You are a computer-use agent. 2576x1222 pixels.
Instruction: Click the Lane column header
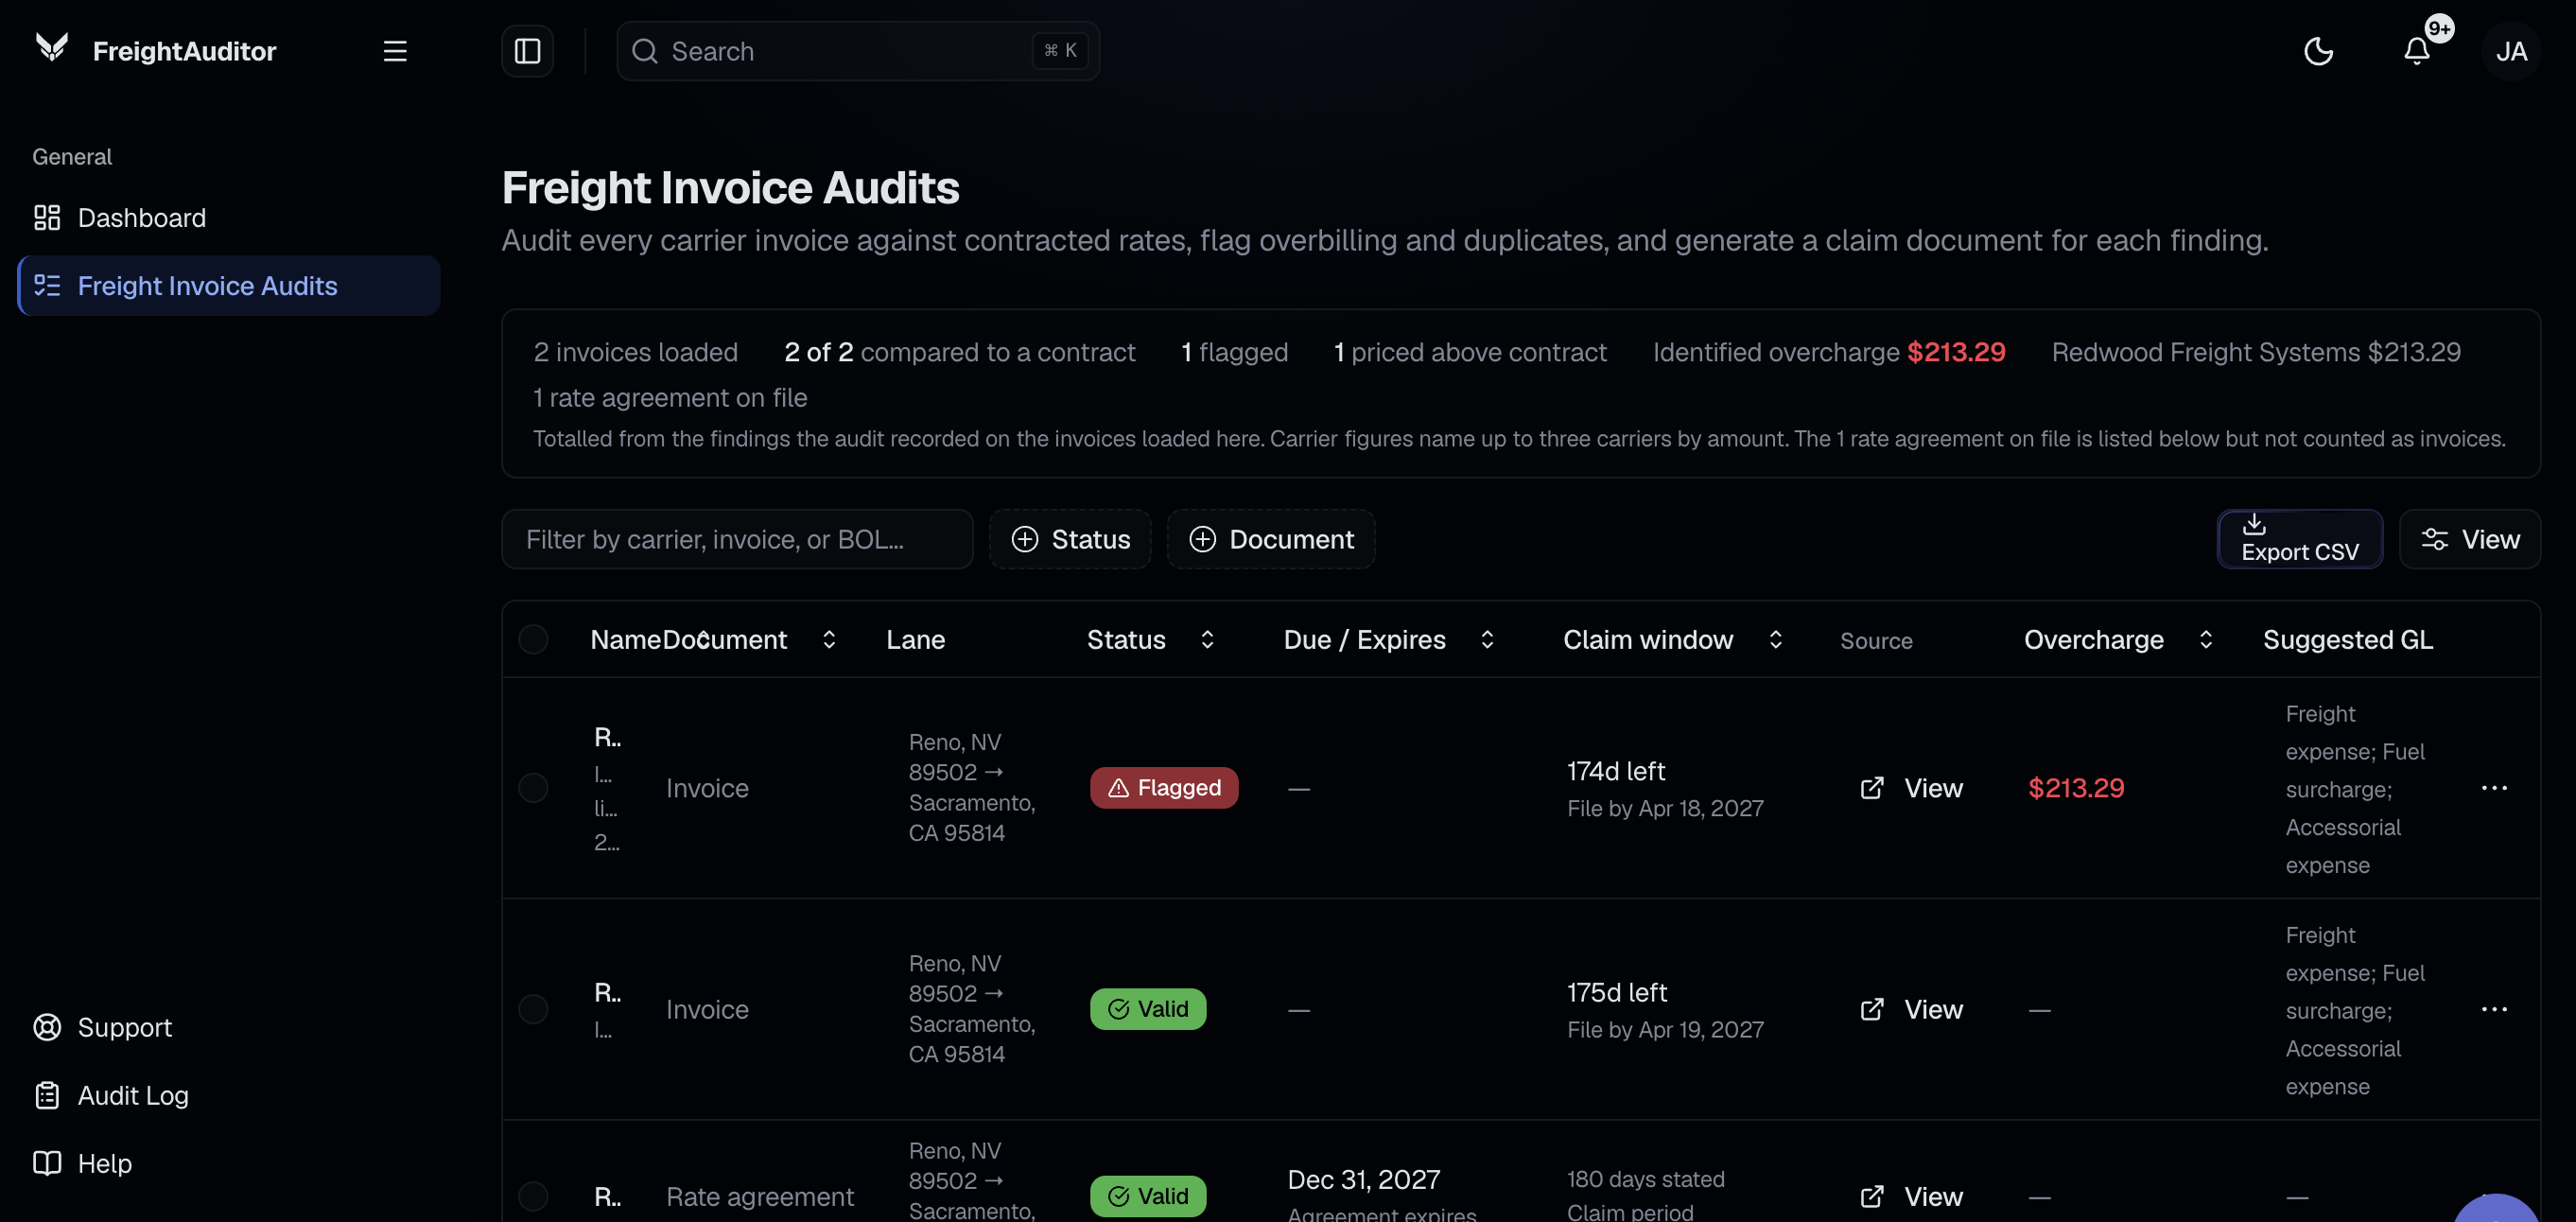tap(915, 639)
